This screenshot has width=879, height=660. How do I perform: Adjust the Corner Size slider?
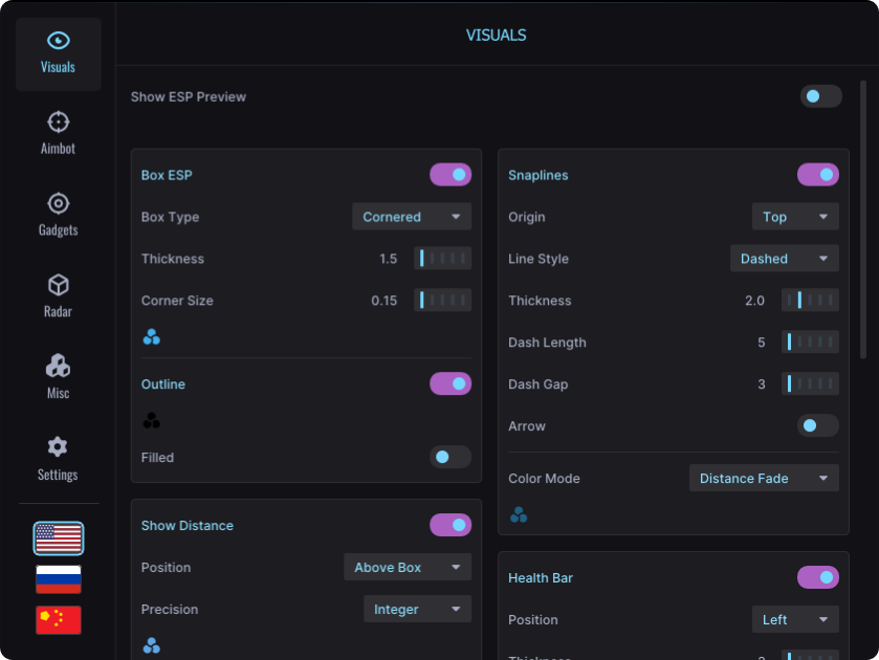pyautogui.click(x=442, y=300)
